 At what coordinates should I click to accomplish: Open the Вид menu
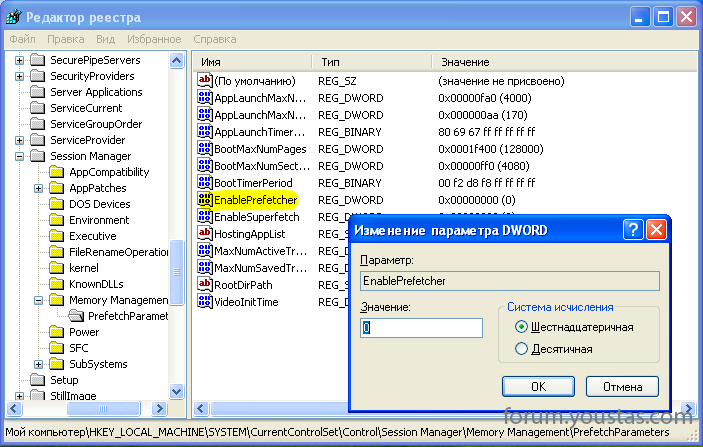click(x=105, y=39)
